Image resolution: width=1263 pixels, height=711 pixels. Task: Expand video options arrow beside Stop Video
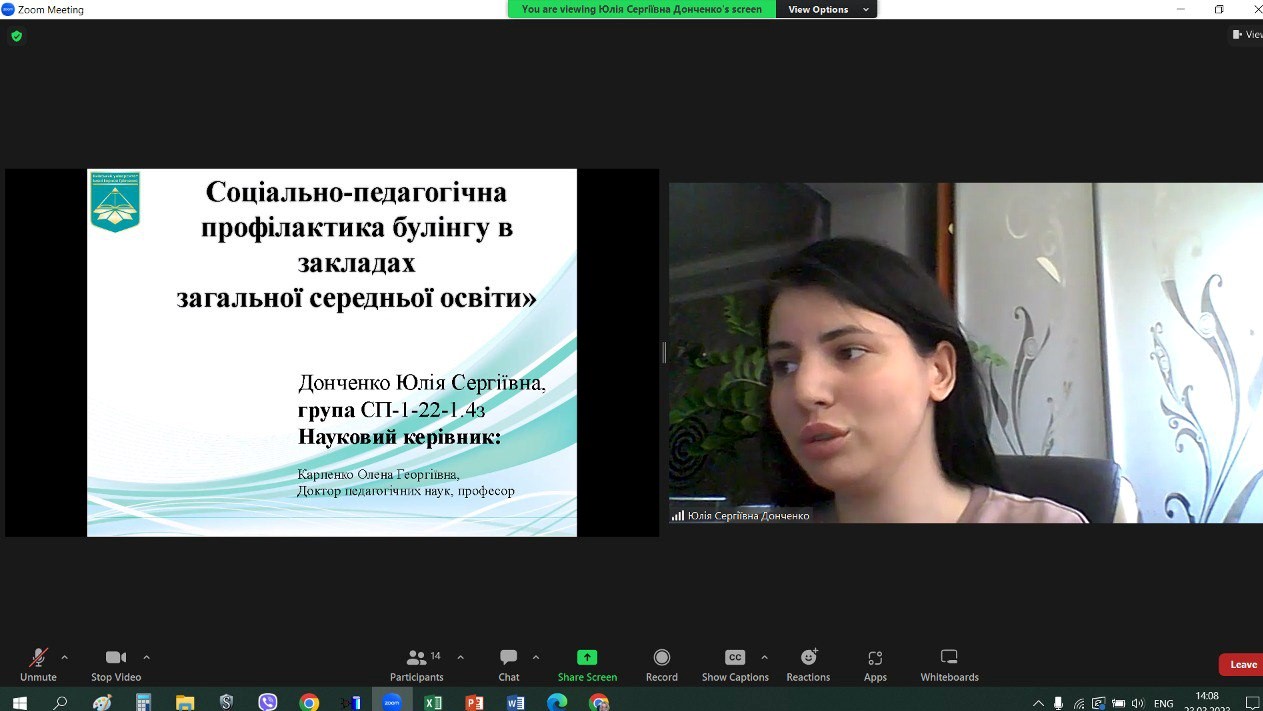click(x=146, y=657)
